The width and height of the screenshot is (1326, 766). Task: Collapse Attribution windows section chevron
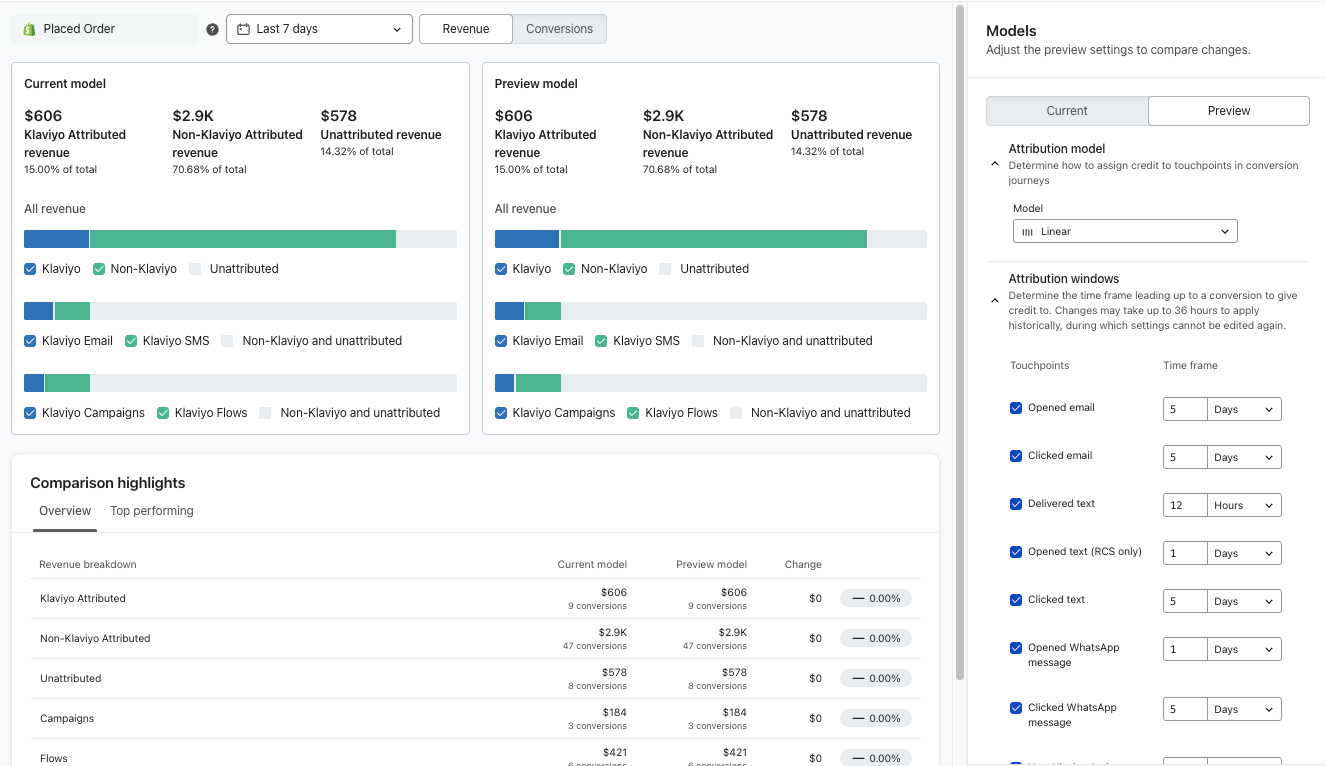[994, 300]
